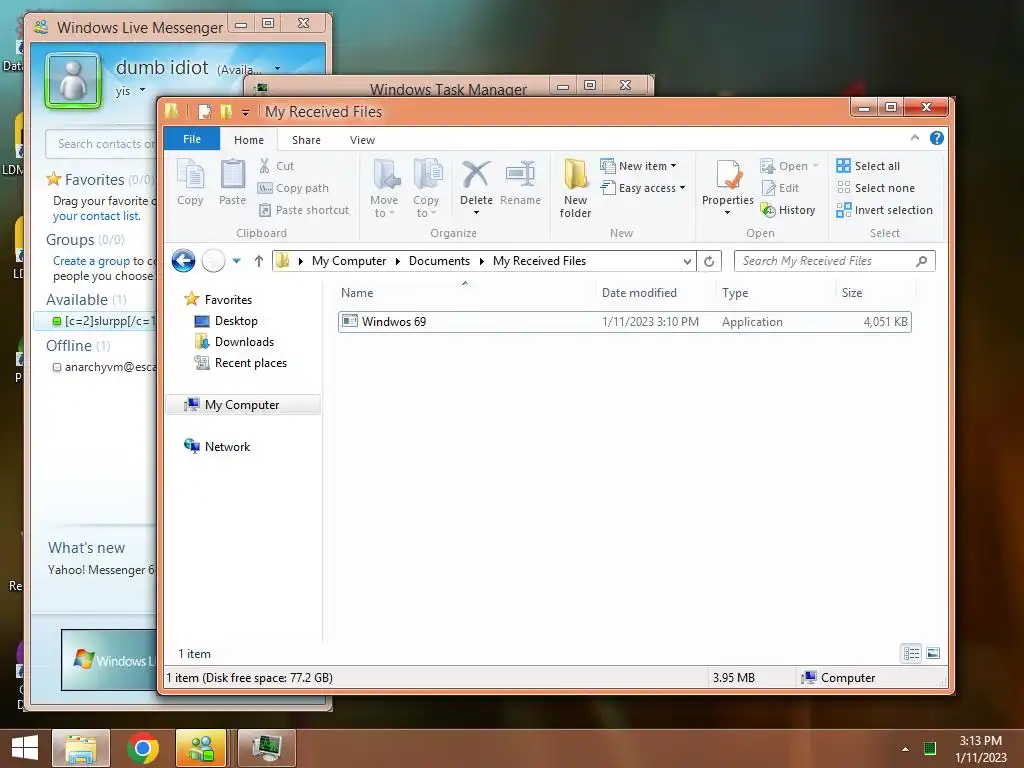Click Windows Live Messenger taskbar icon

201,748
